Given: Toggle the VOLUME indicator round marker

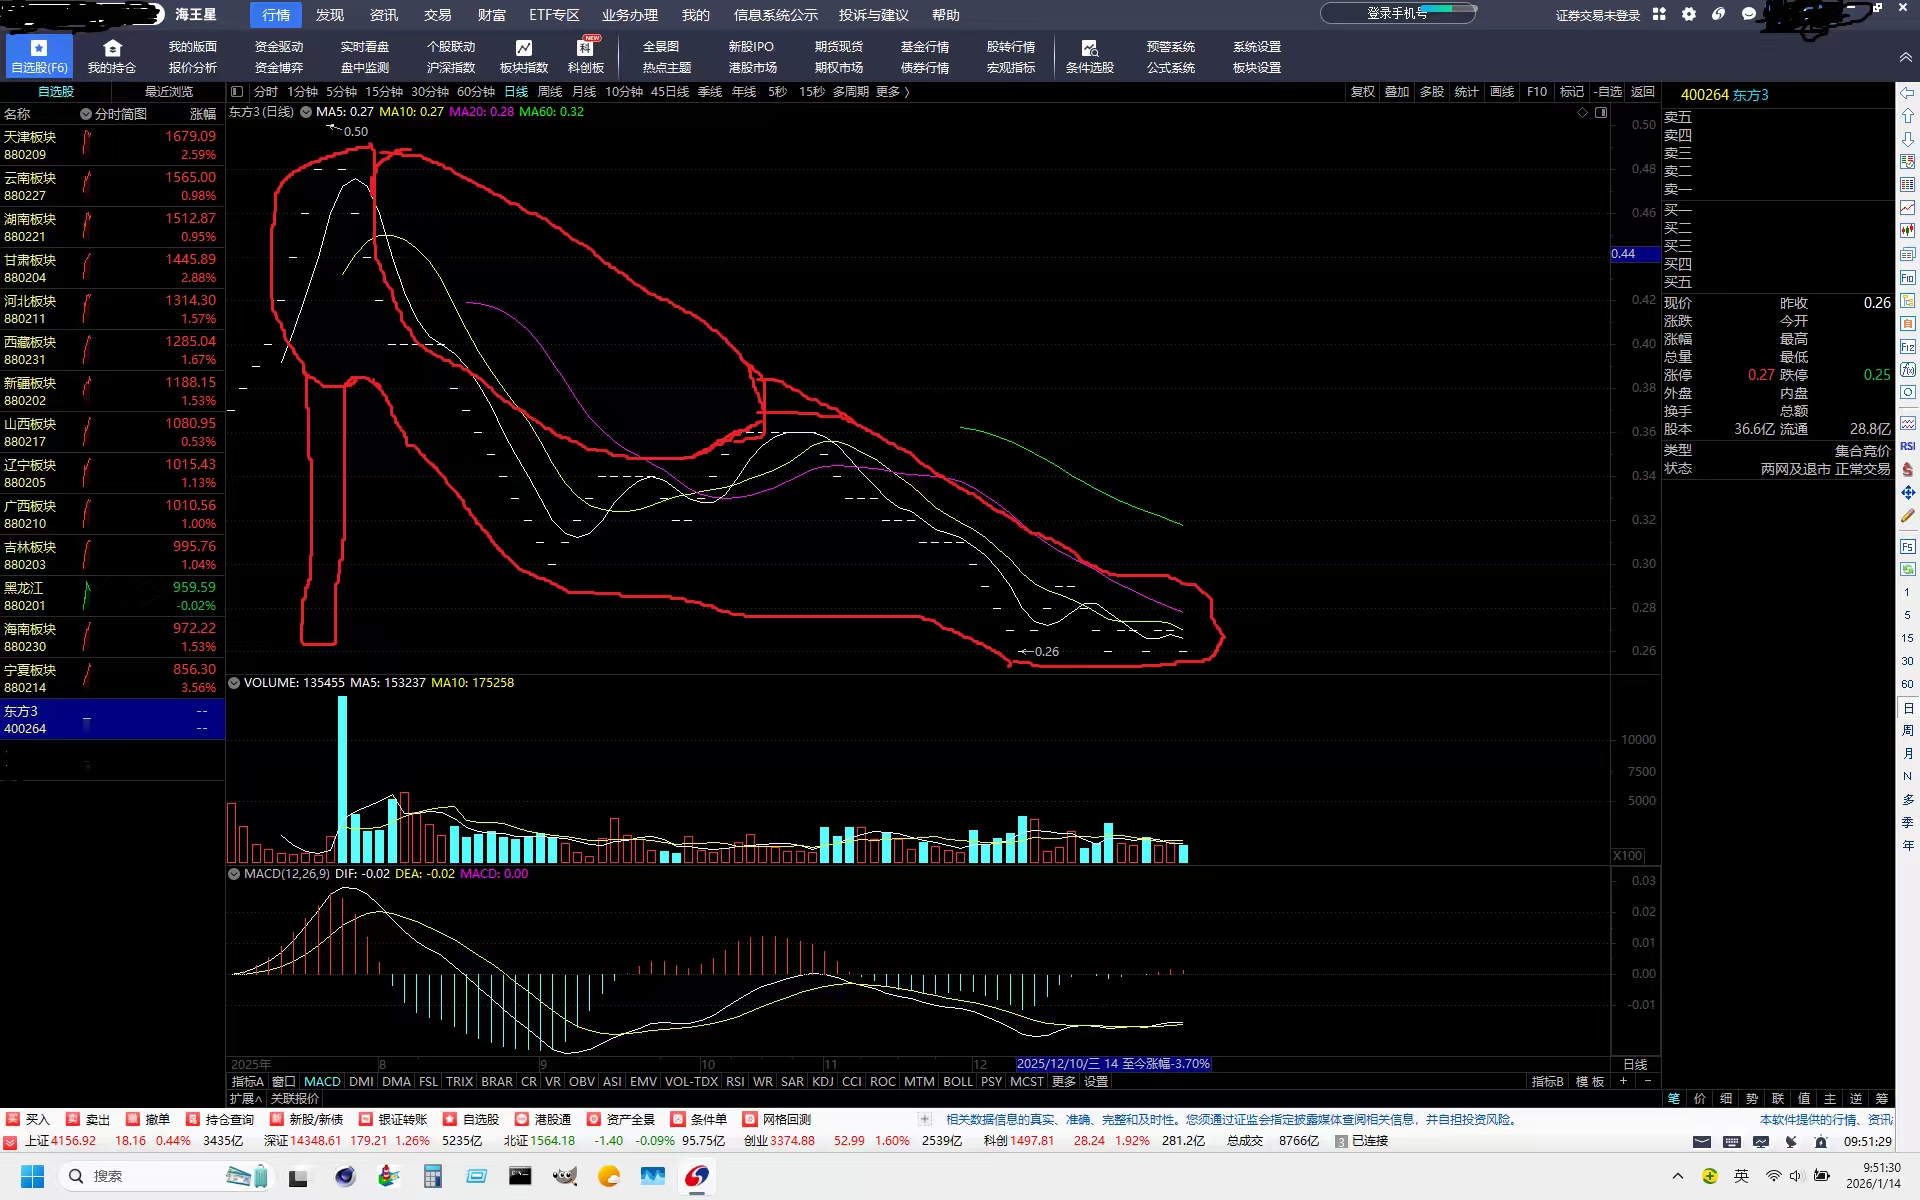Looking at the screenshot, I should (234, 683).
